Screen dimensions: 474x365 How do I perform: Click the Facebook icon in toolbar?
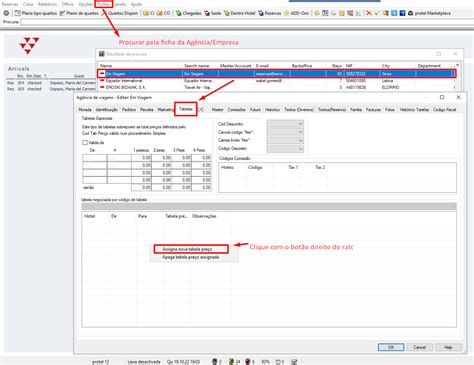(402, 13)
